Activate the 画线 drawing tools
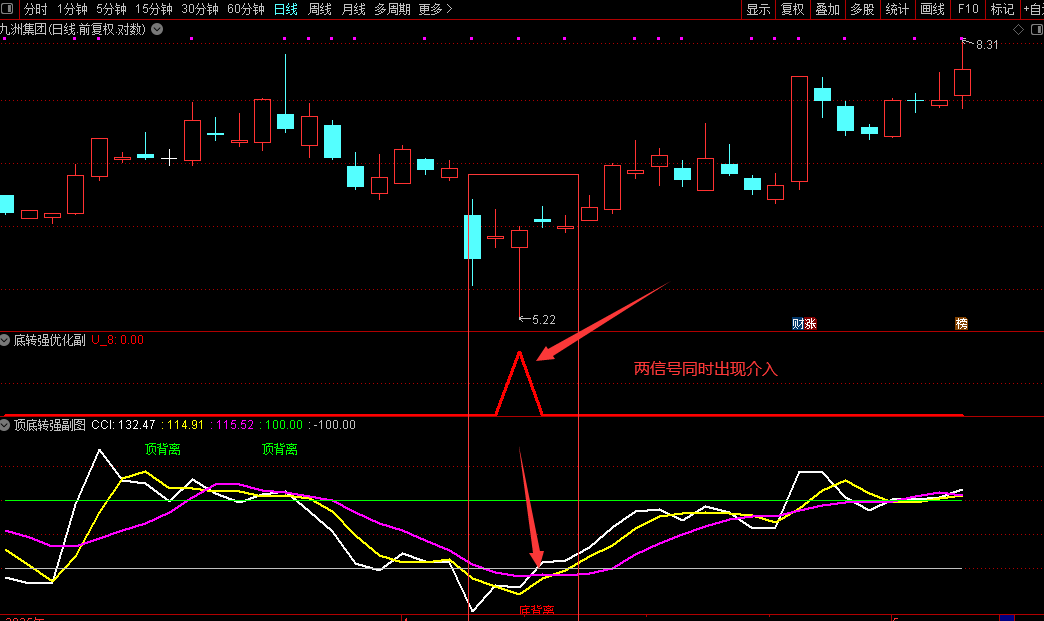 (932, 9)
